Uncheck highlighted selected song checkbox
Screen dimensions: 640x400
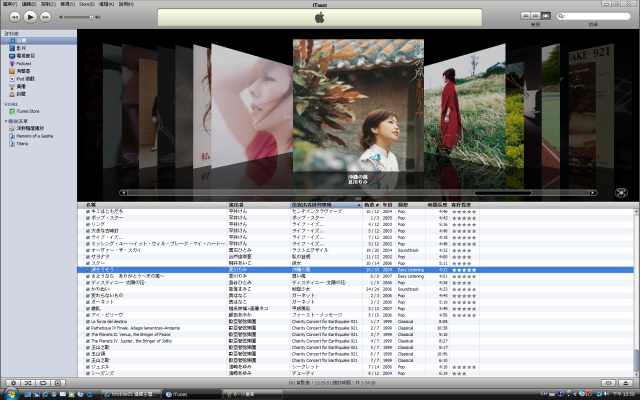pos(88,270)
